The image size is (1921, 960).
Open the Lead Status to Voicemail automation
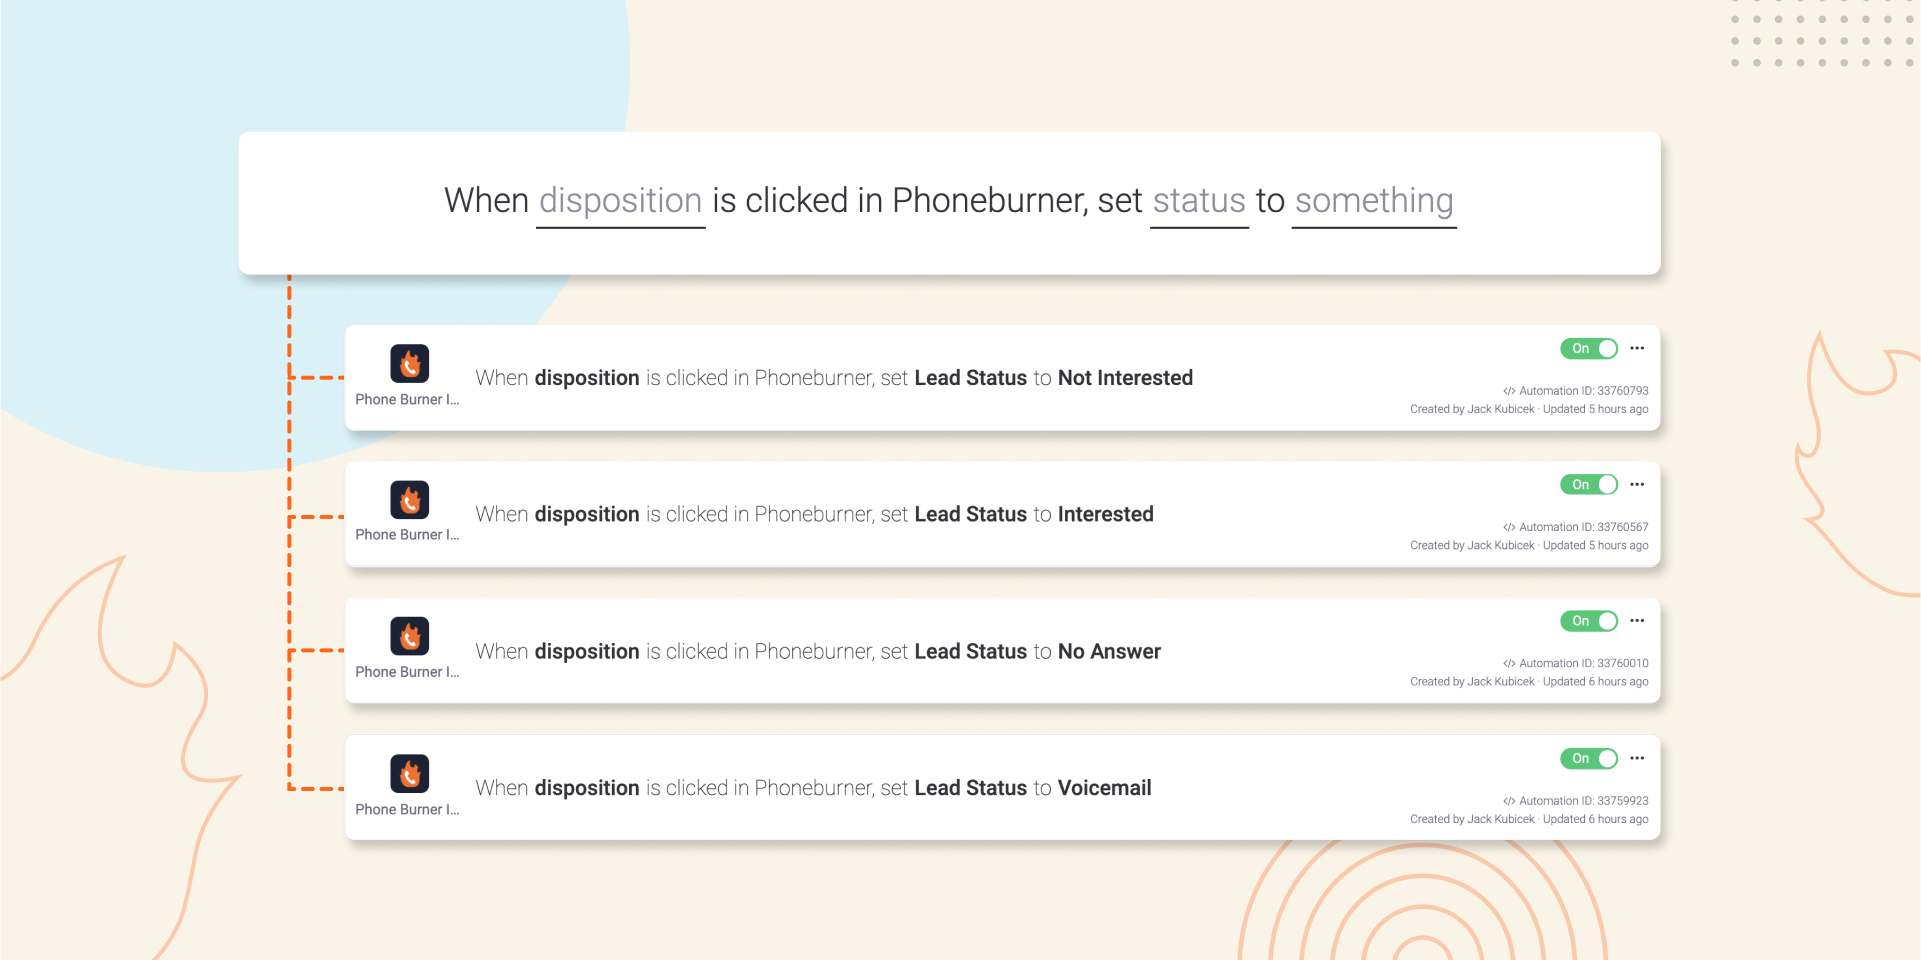[x=813, y=788]
